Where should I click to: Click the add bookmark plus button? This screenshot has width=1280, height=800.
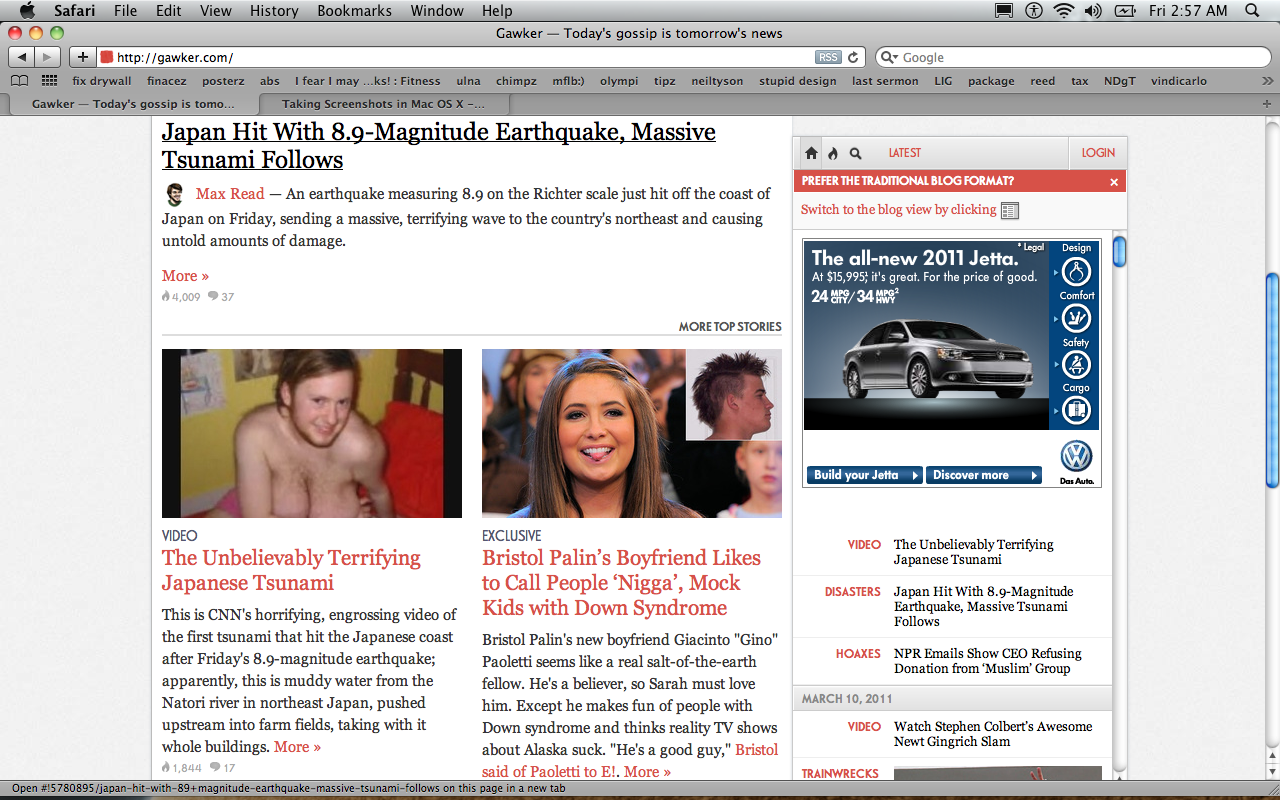pos(83,57)
